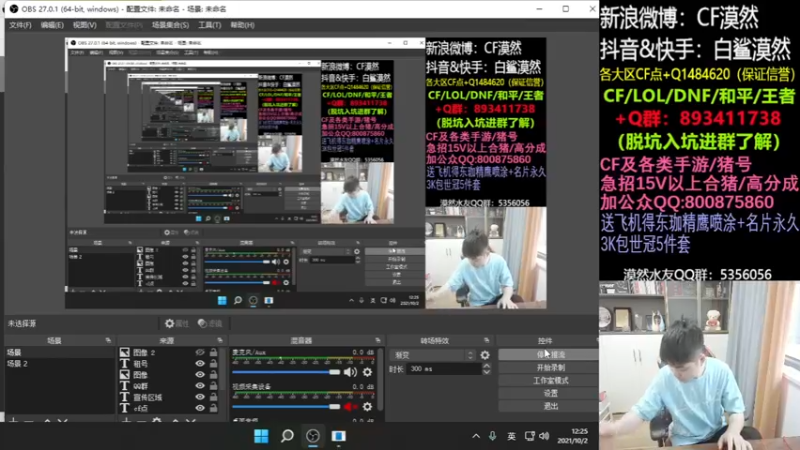Click the OBS Studio taskbar icon
Image resolution: width=800 pixels, height=450 pixels.
coord(313,436)
